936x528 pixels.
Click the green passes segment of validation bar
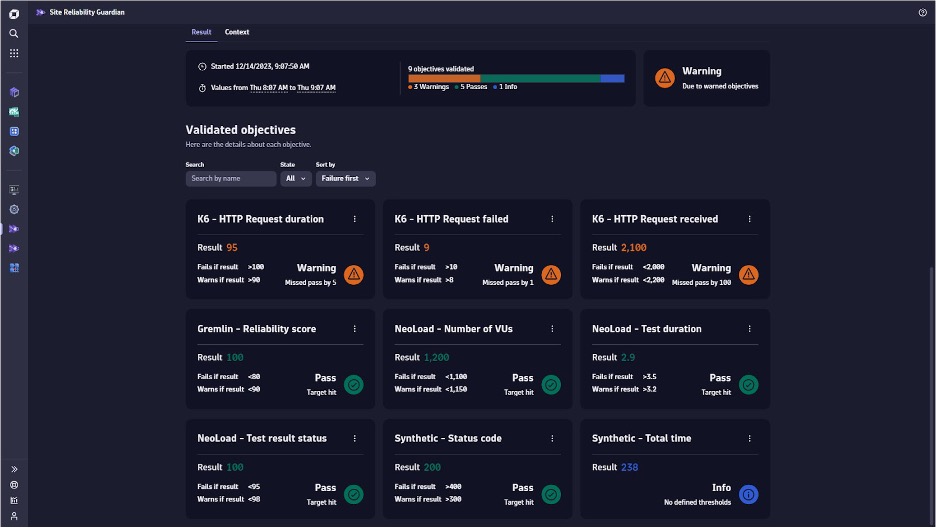click(540, 78)
